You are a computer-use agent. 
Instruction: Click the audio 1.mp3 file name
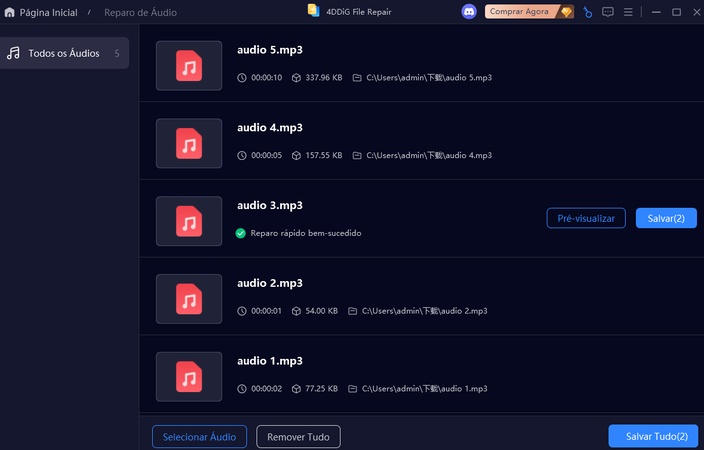[270, 361]
